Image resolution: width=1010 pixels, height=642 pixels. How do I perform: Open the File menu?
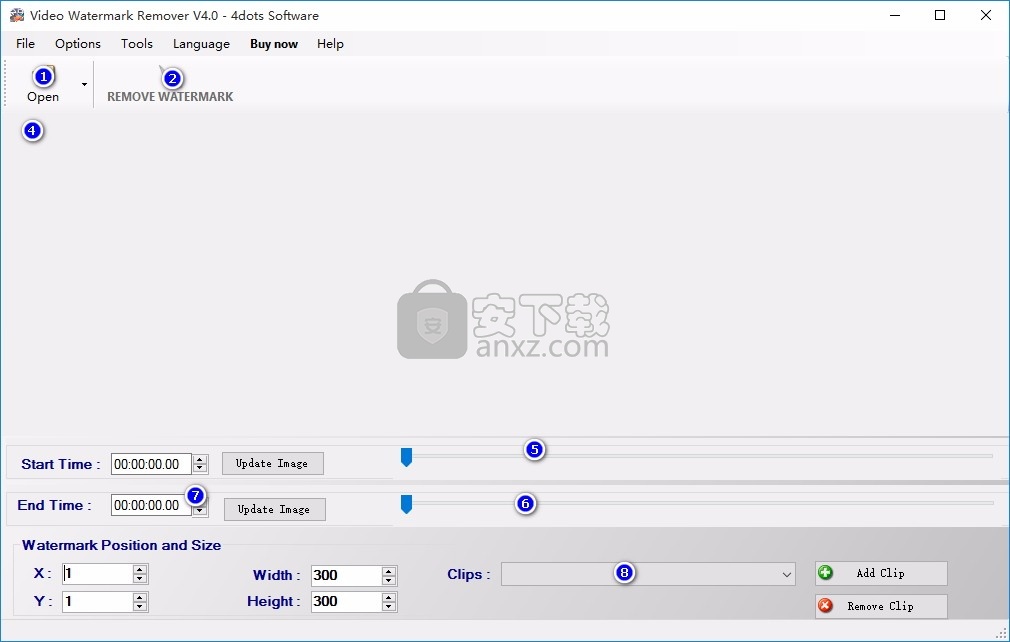[x=25, y=44]
